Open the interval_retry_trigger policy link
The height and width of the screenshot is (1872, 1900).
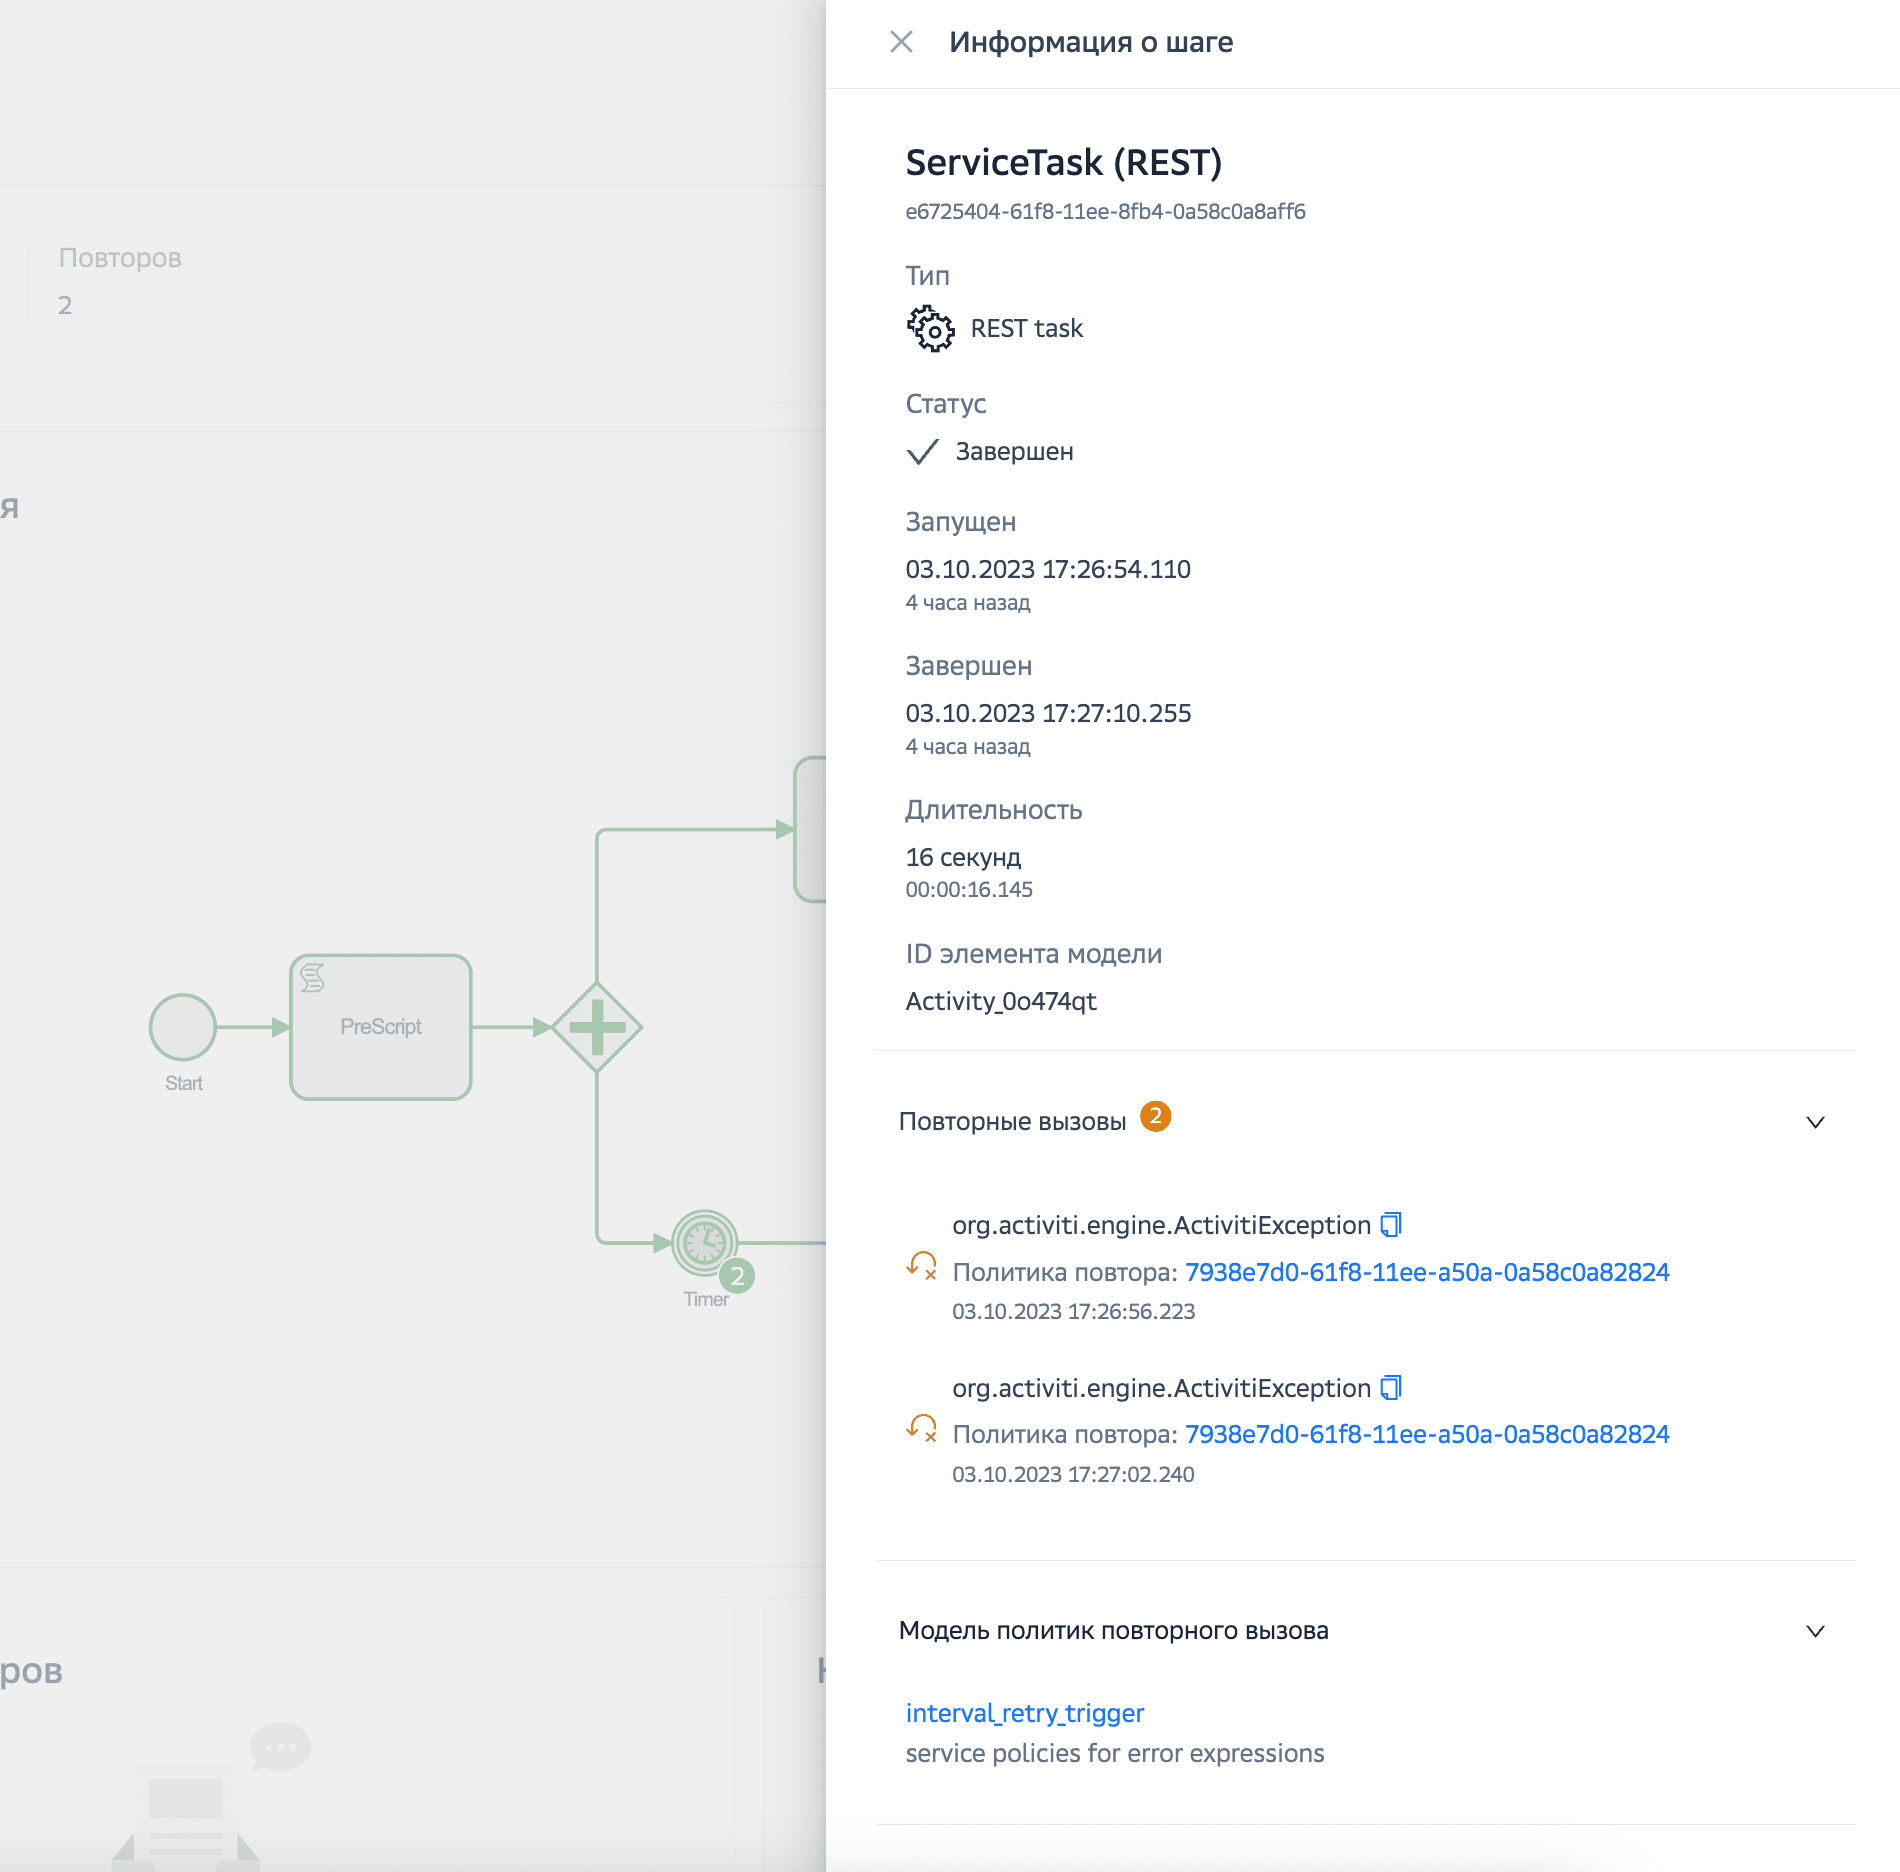point(1024,1713)
